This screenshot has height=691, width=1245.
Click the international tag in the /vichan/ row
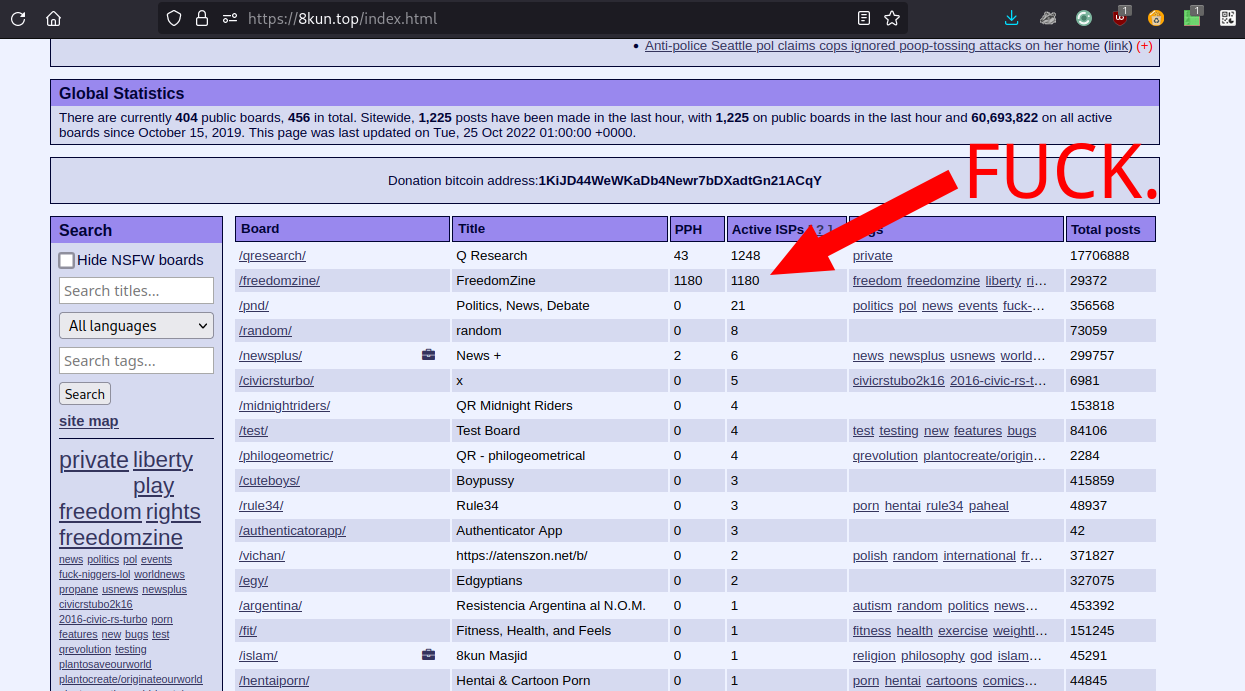tap(979, 556)
